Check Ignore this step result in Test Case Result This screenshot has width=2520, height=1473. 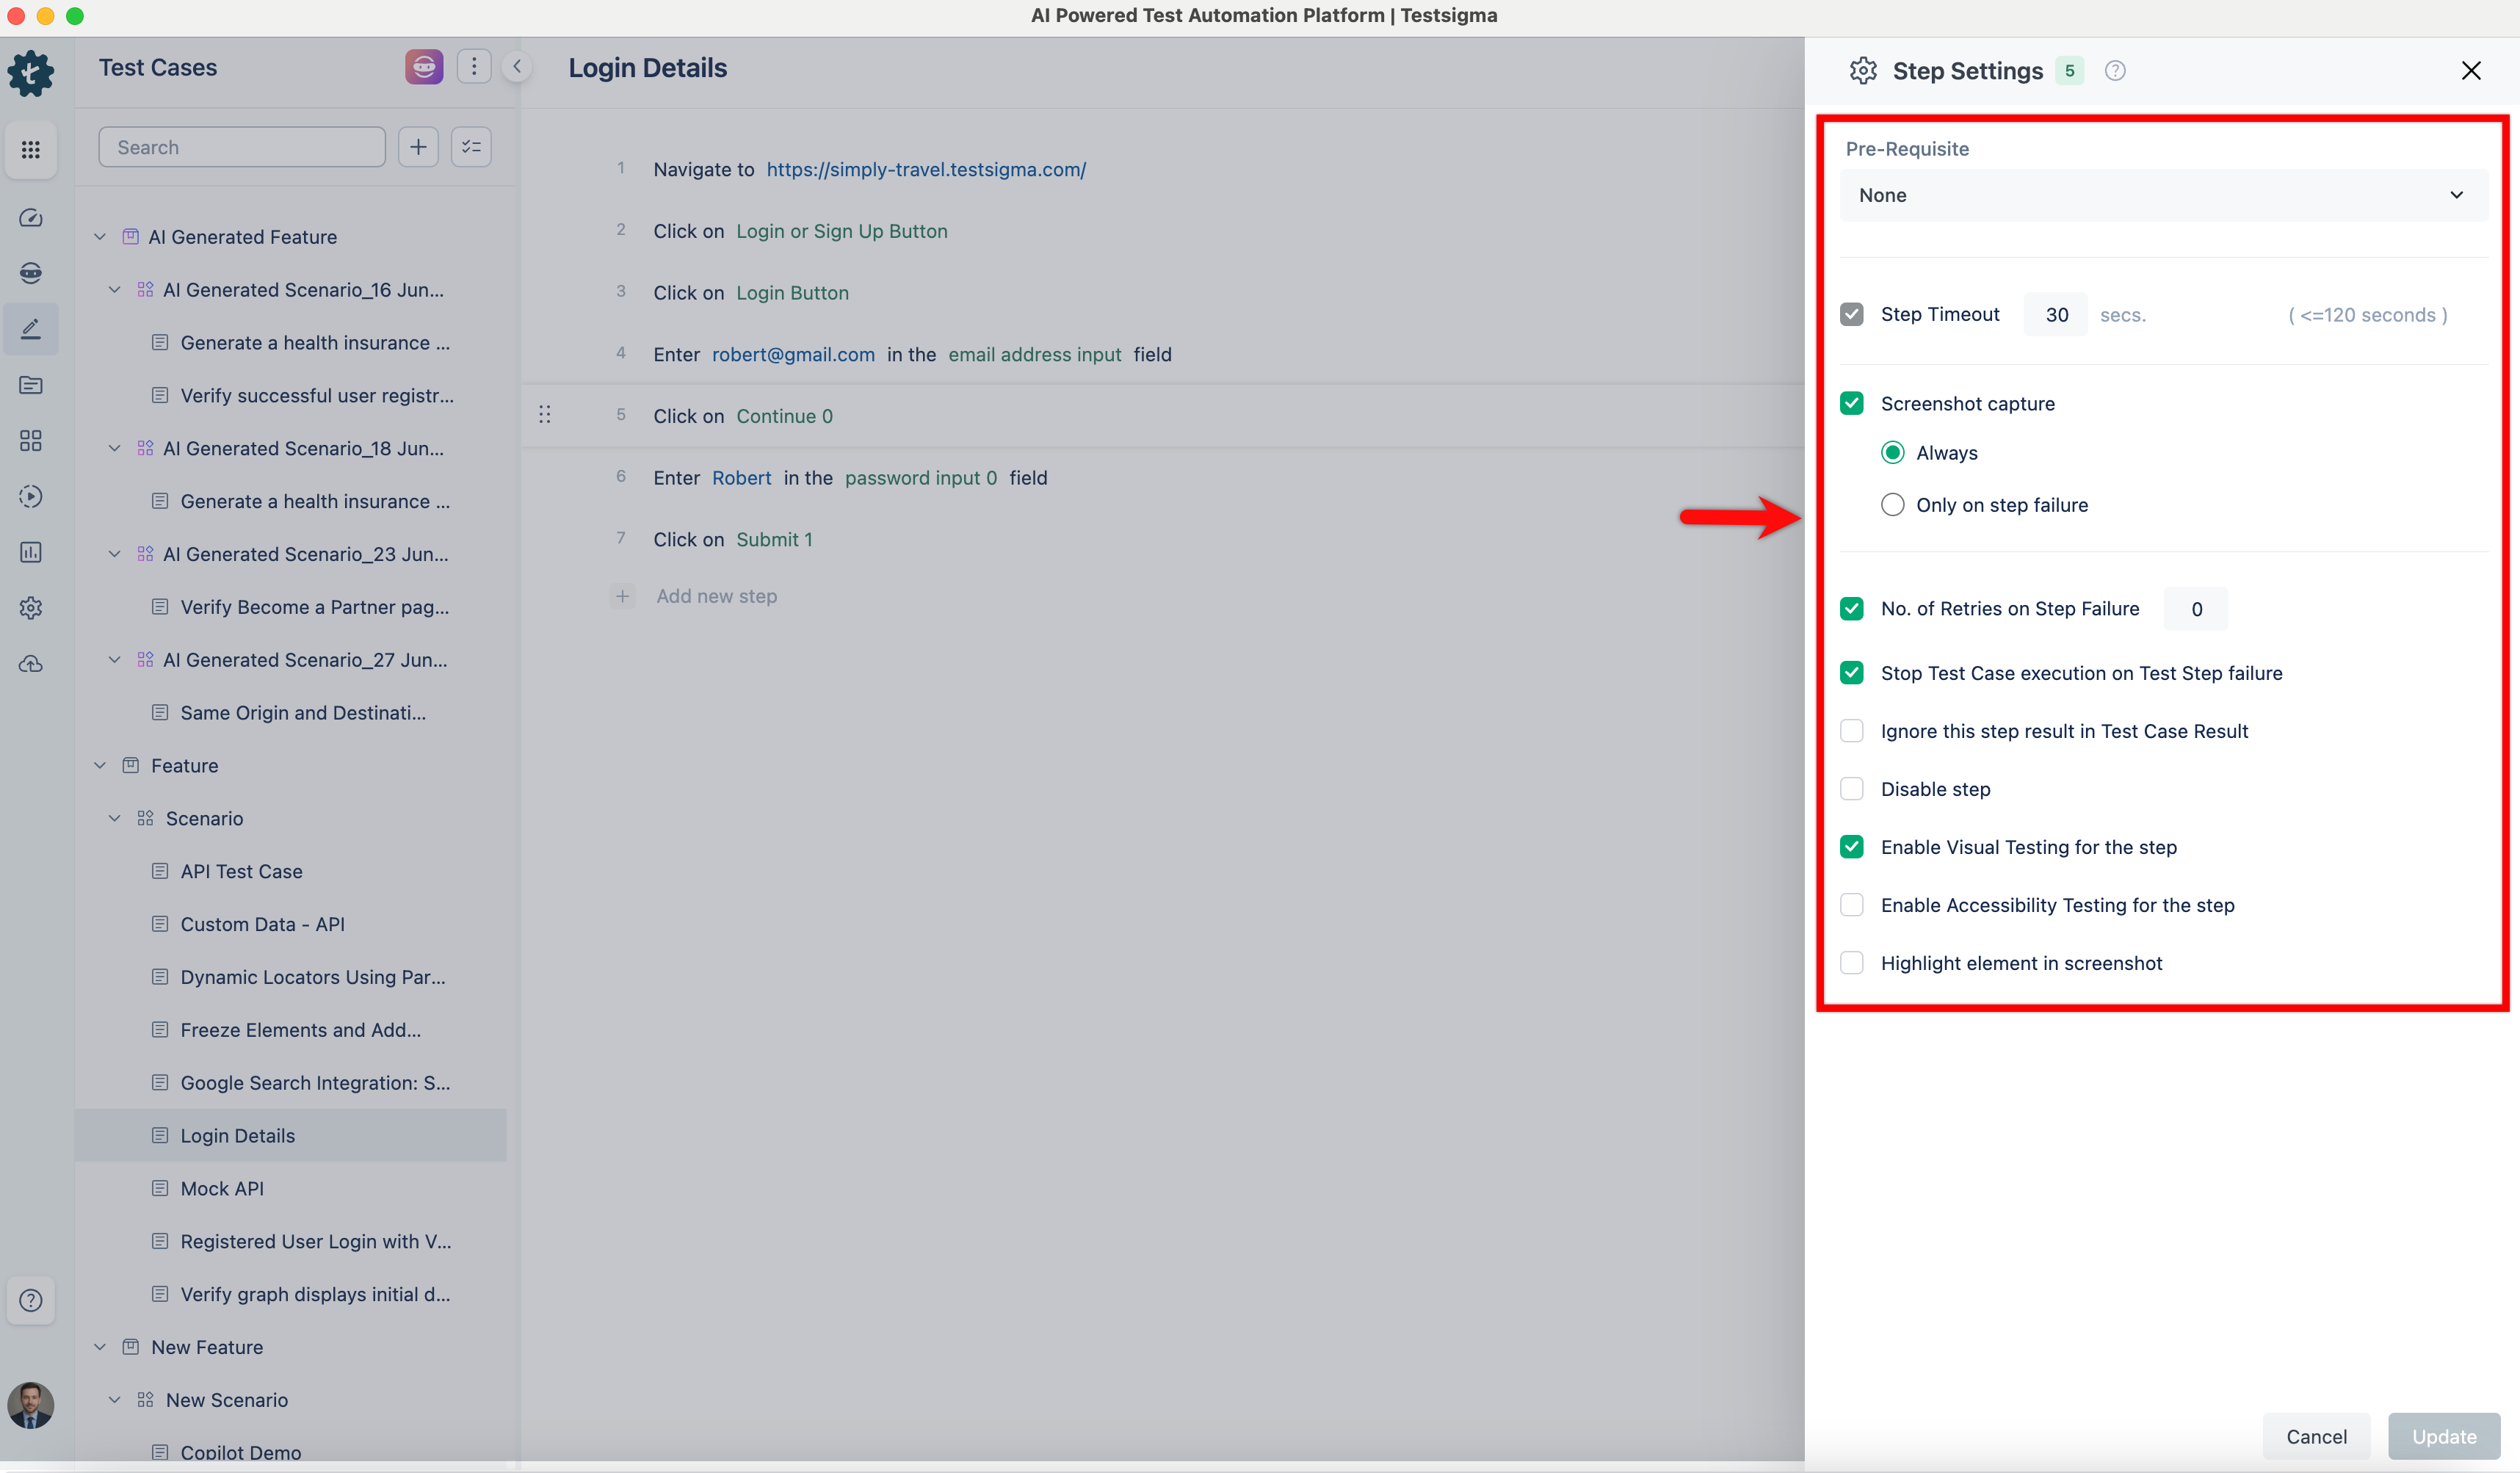tap(1852, 731)
